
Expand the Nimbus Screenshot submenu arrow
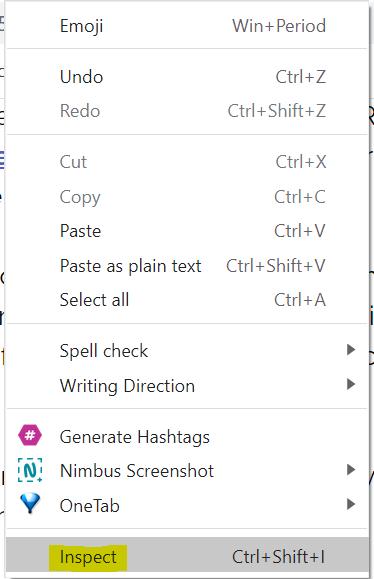point(351,470)
